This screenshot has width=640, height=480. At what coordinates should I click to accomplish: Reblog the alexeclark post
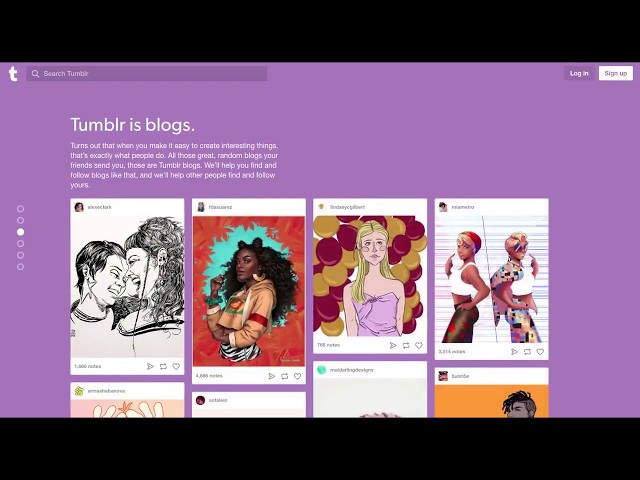163,367
